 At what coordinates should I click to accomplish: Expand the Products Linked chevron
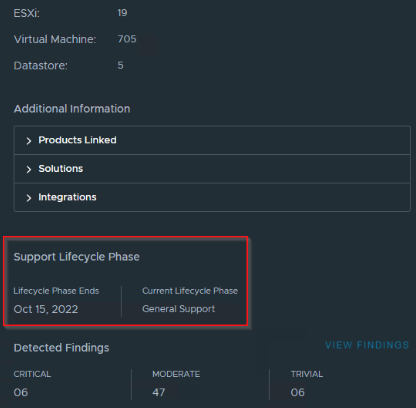tap(29, 141)
